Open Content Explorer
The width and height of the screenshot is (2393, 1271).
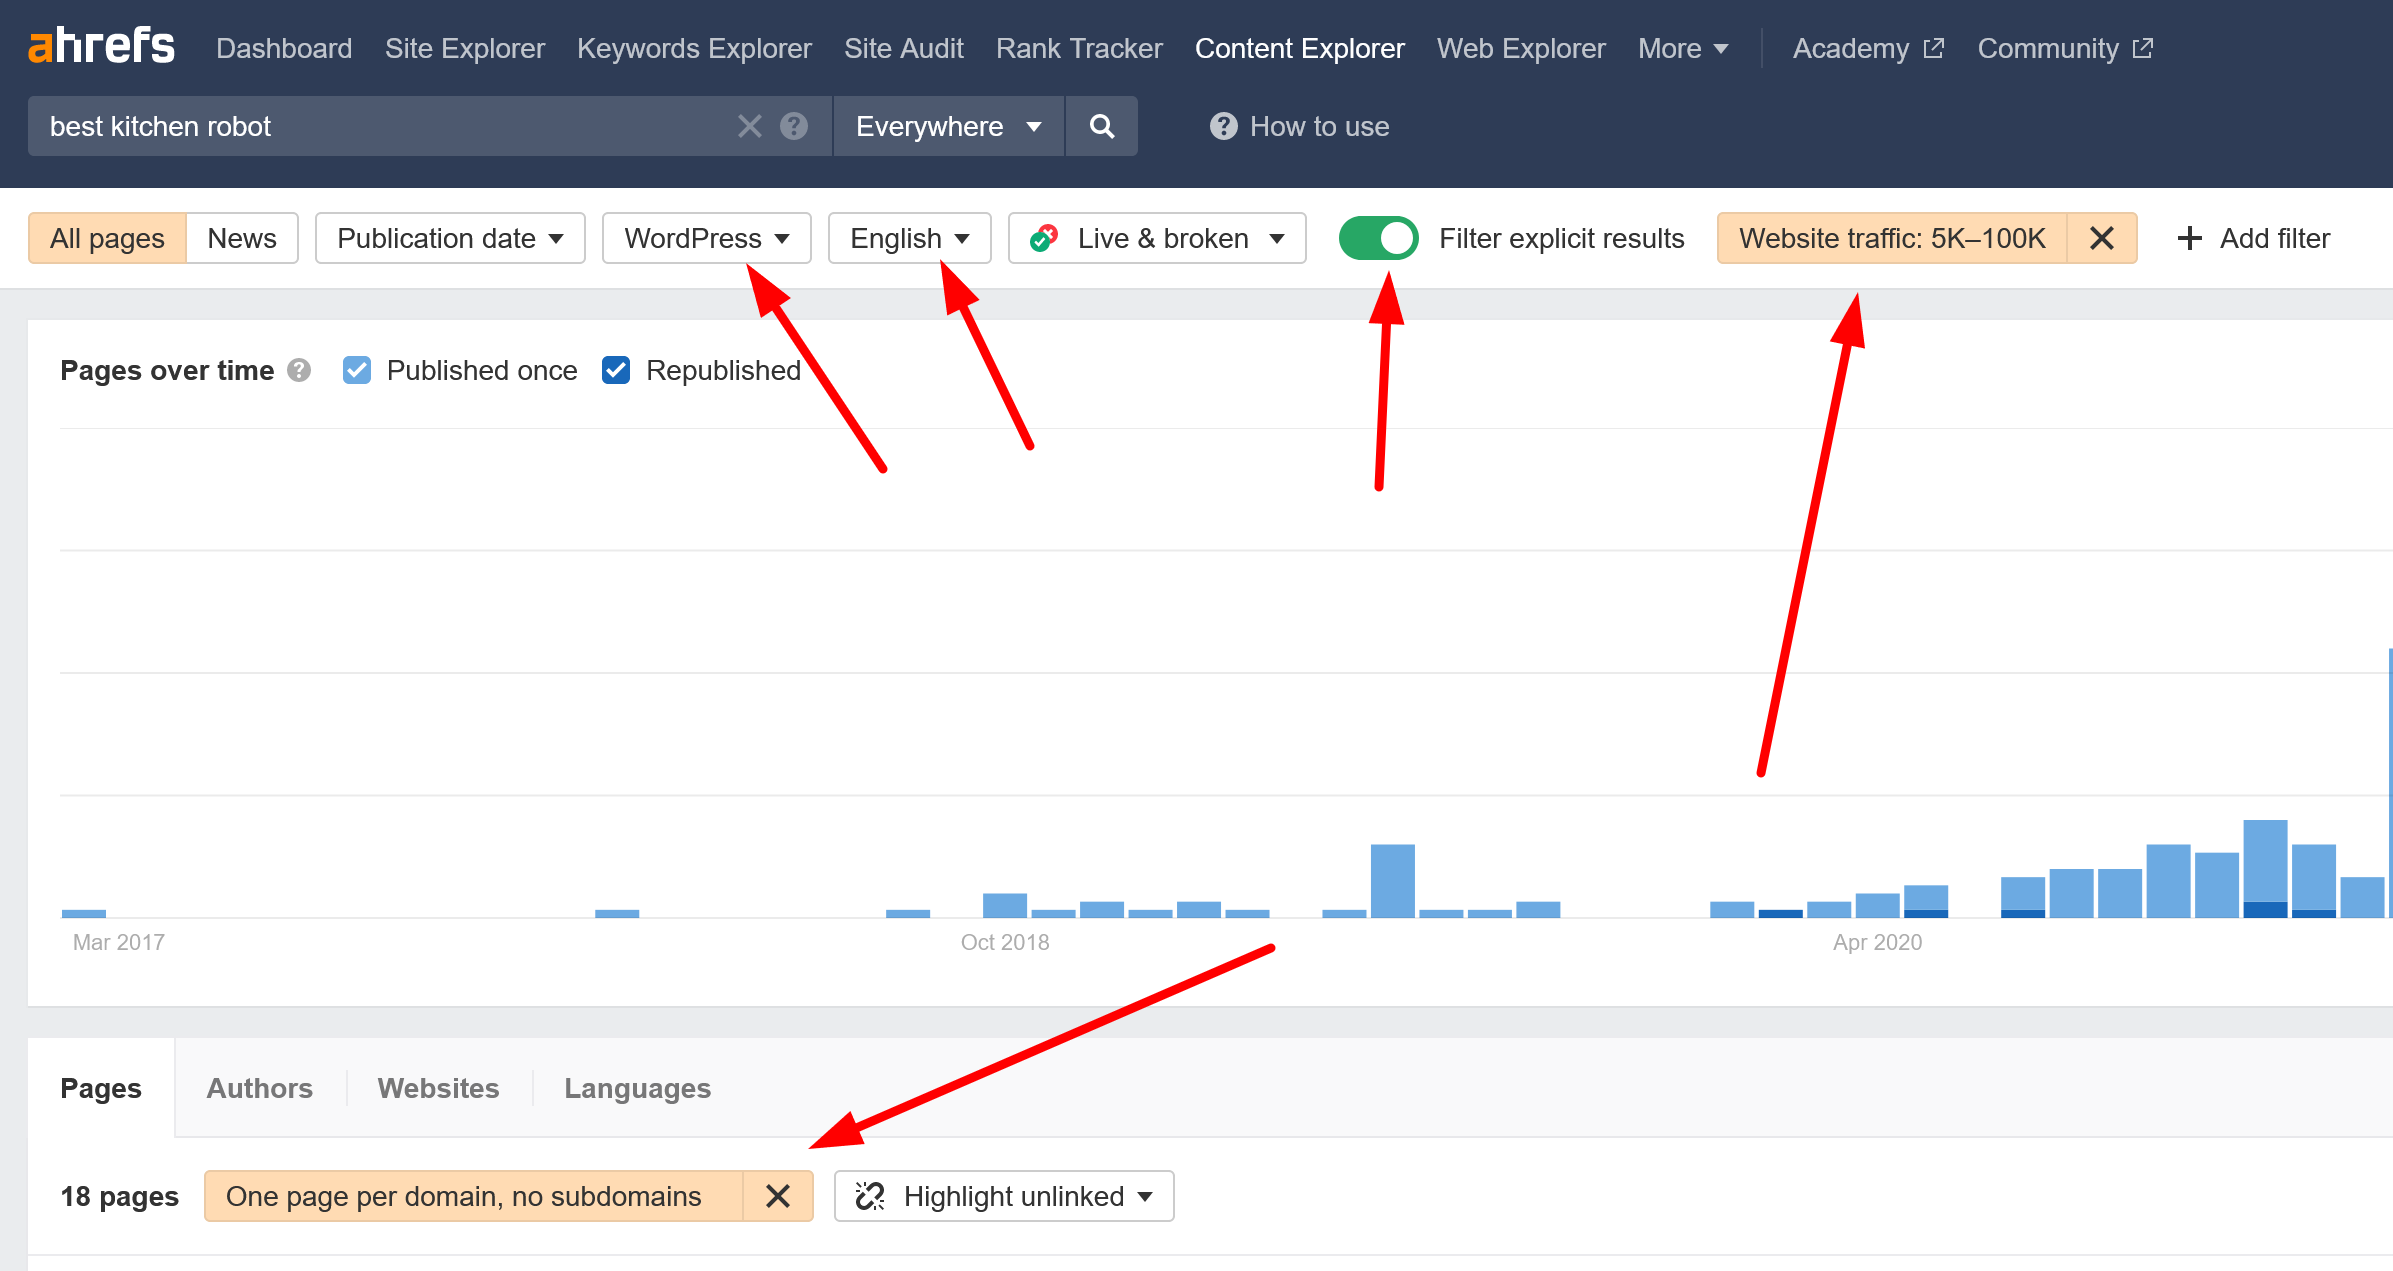1299,48
